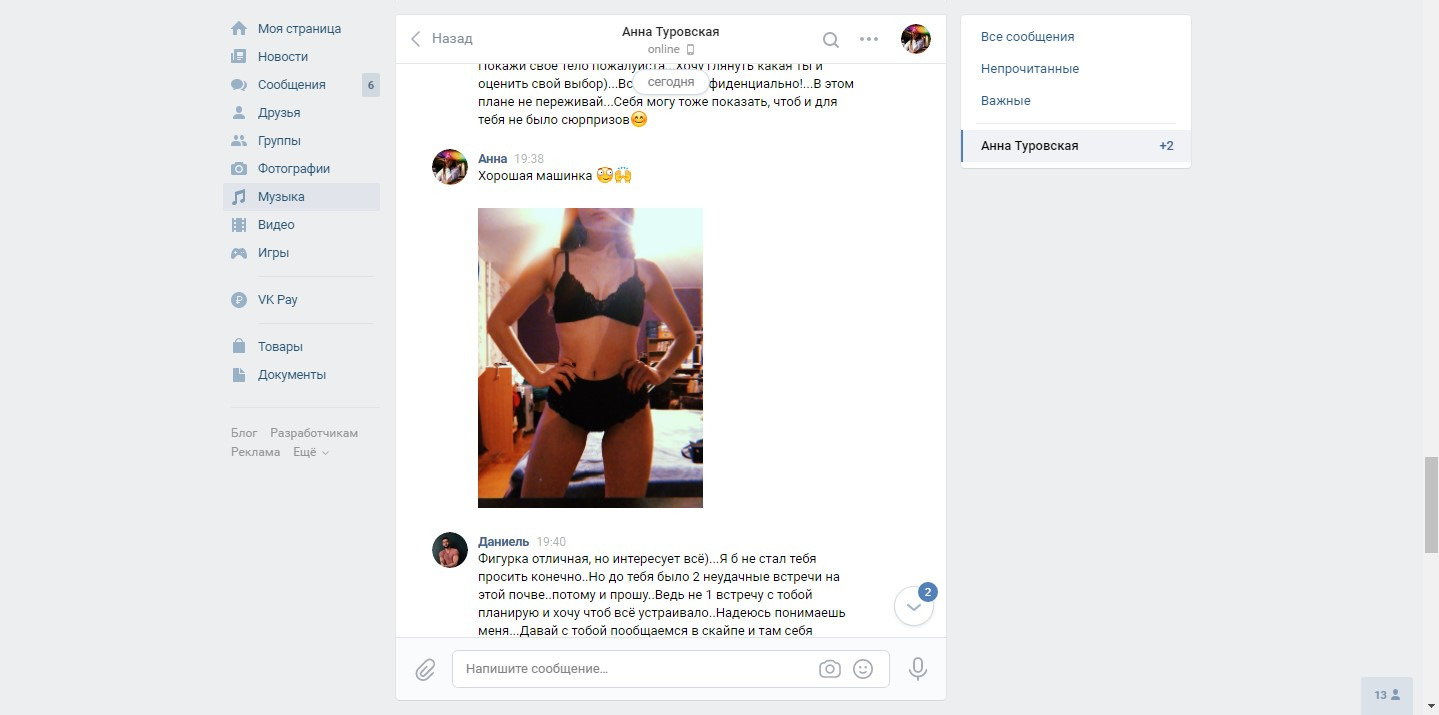Click the page vertical scrollbar thumb
Screen dimensions: 1439x715
coord(1431,505)
